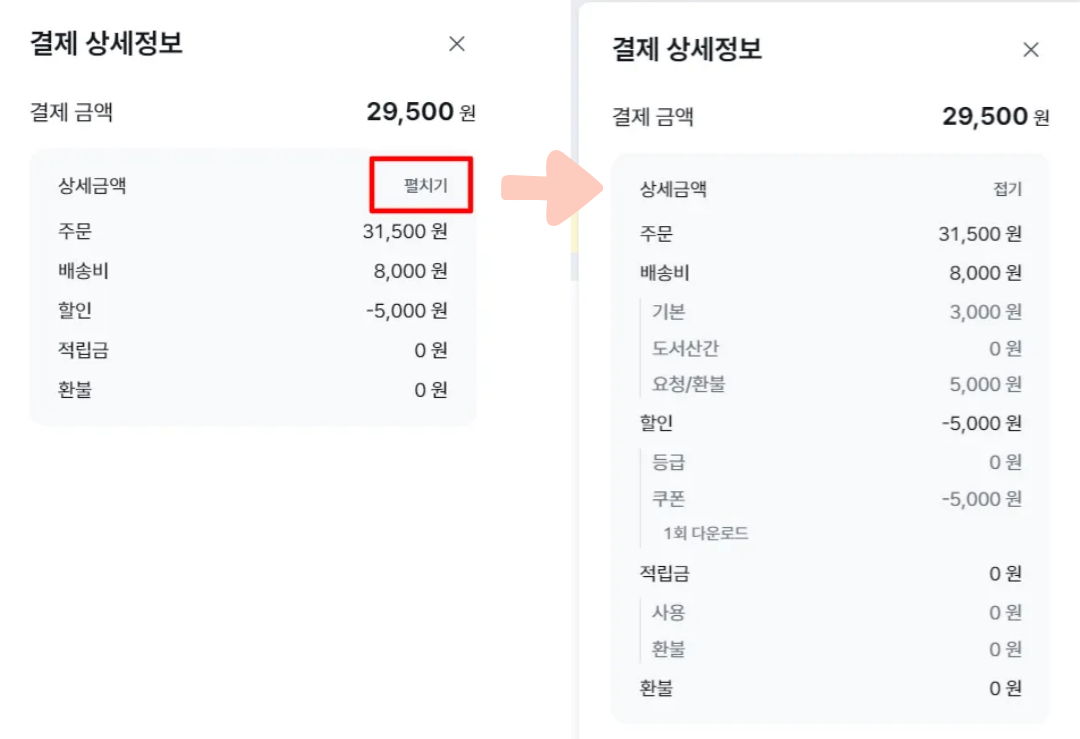Screen dimensions: 1080x739
Task: Click the 3,000 원 basic shipping amount
Action: pyautogui.click(x=985, y=312)
